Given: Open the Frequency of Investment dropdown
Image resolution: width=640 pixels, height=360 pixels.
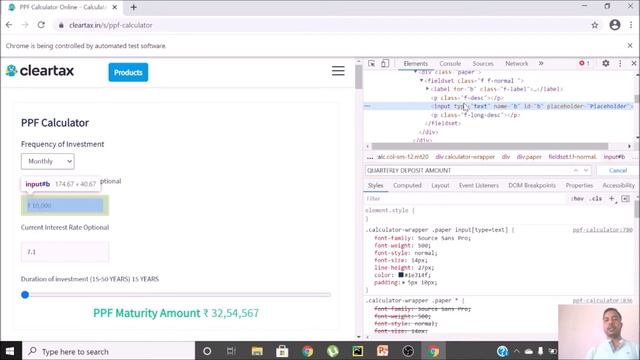Looking at the screenshot, I should click(48, 161).
